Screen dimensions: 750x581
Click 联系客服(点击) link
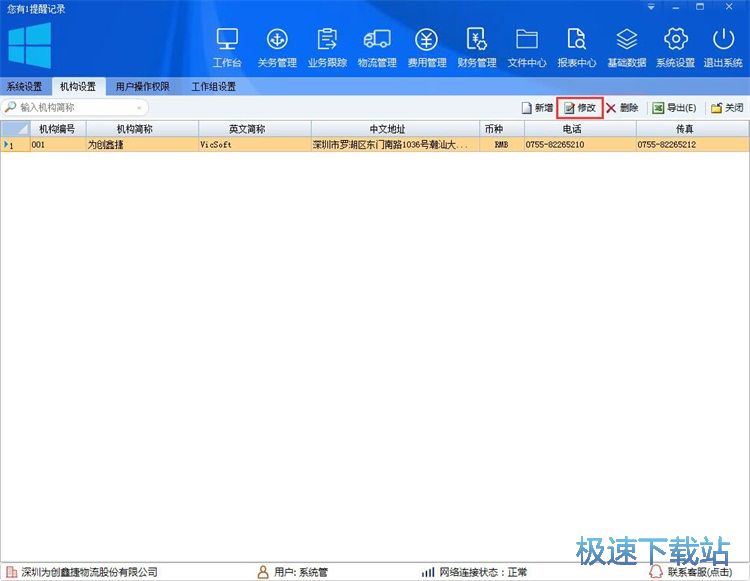[x=700, y=572]
